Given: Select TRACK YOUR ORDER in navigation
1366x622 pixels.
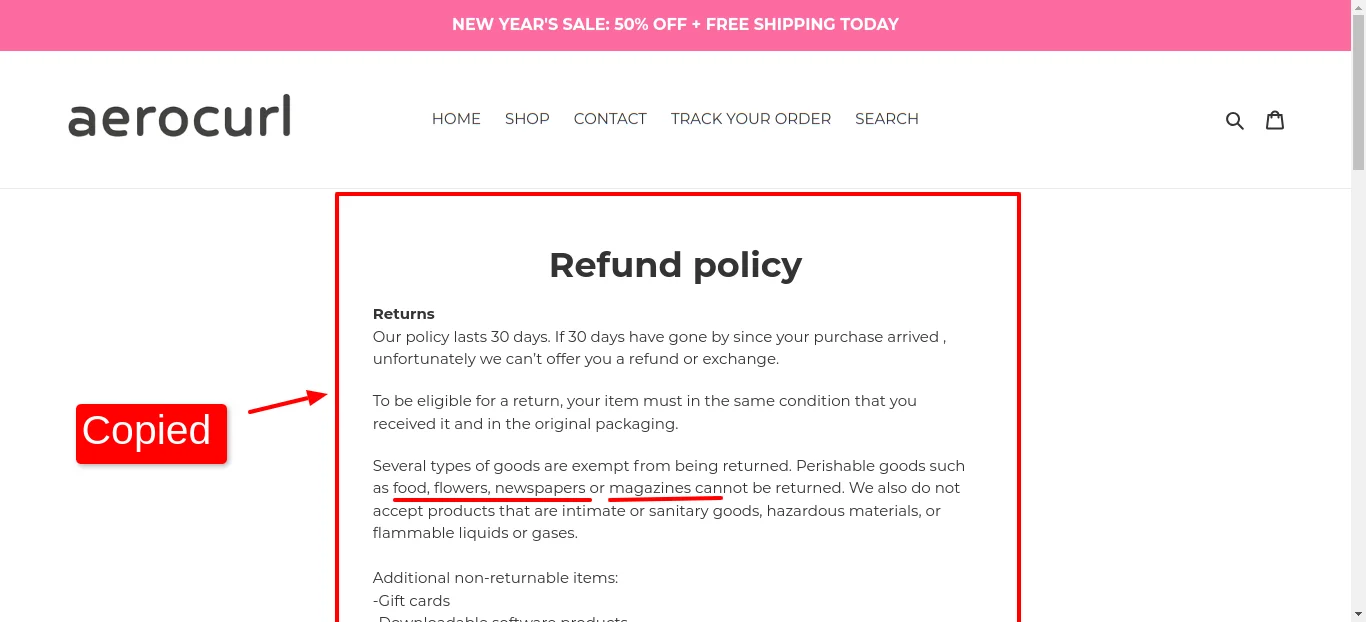Looking at the screenshot, I should pos(751,119).
